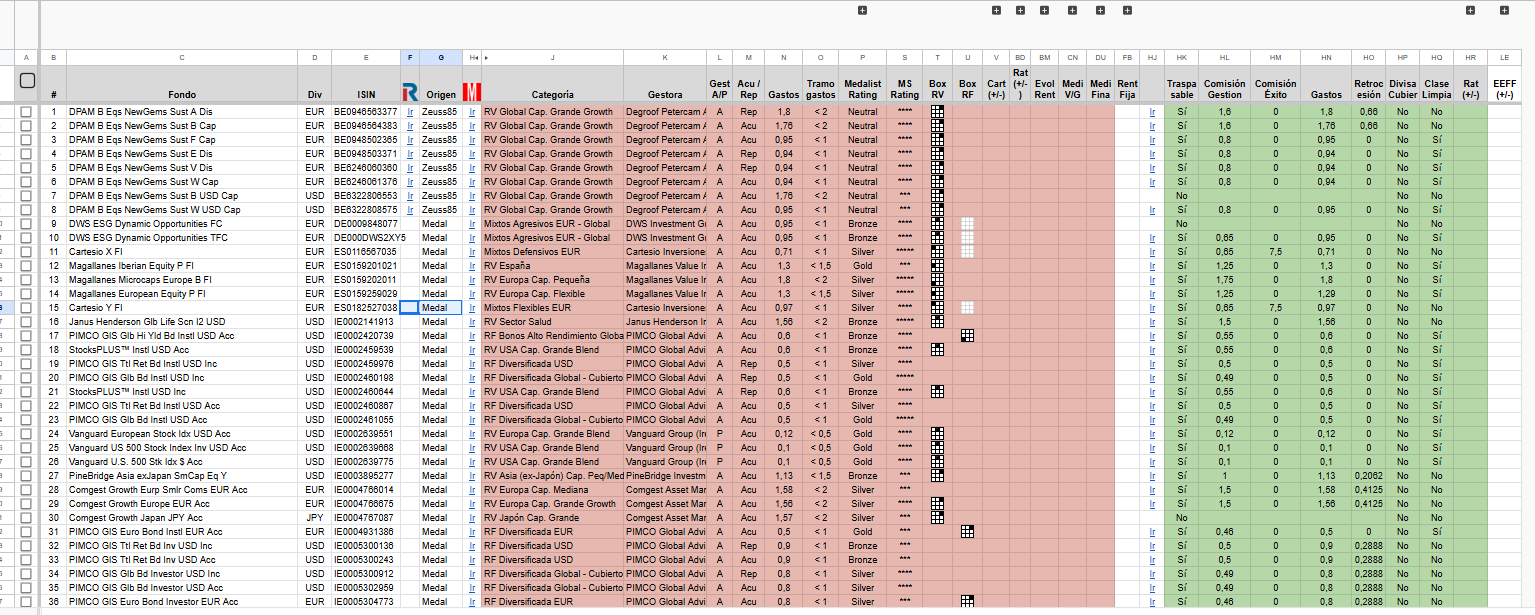Screen dimensions: 1535x615
Task: Click the Box RV style box for Vanguard U.S. 500 Stk Idx $ Acc
Action: (937, 462)
